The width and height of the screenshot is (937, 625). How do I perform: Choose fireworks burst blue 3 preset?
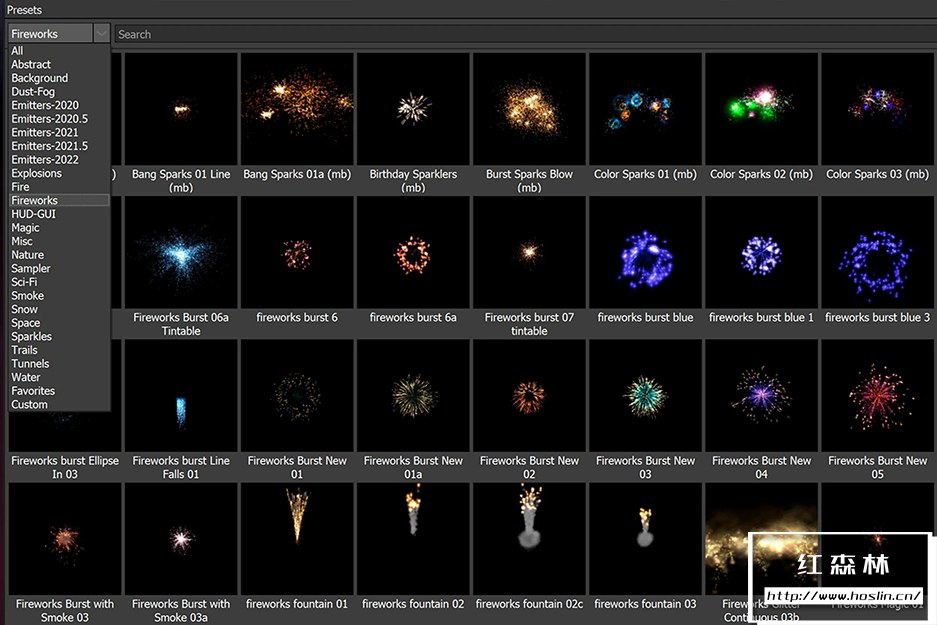[877, 252]
